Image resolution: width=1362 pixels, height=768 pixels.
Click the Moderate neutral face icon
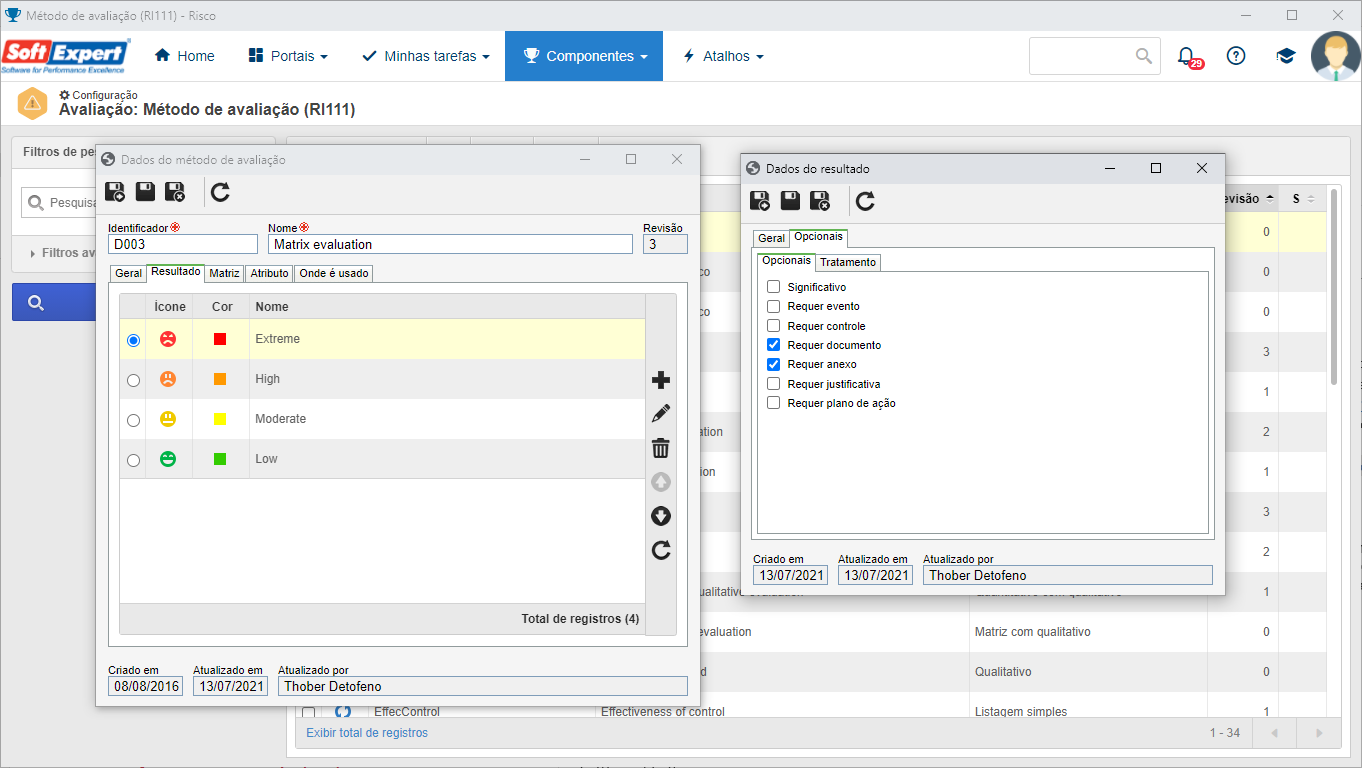click(x=168, y=419)
